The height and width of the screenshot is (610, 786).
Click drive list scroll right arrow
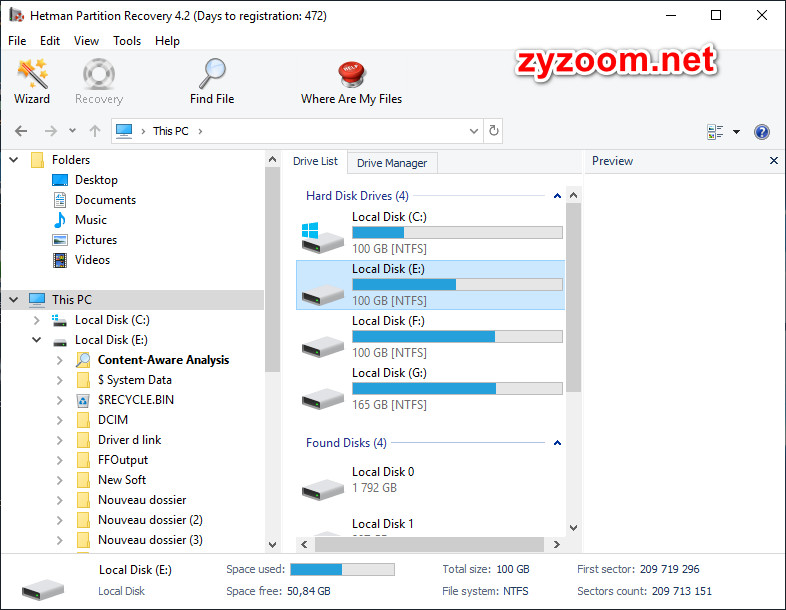point(556,544)
